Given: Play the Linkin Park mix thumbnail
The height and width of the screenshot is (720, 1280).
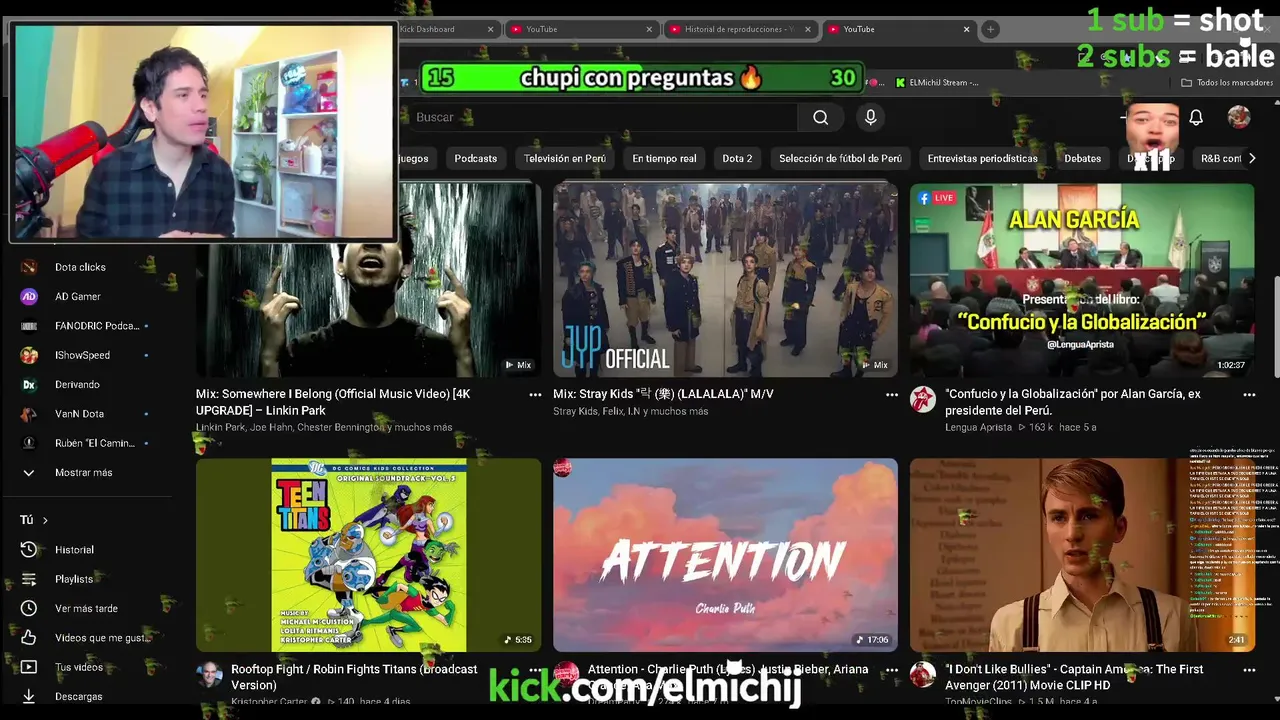Looking at the screenshot, I should (368, 280).
